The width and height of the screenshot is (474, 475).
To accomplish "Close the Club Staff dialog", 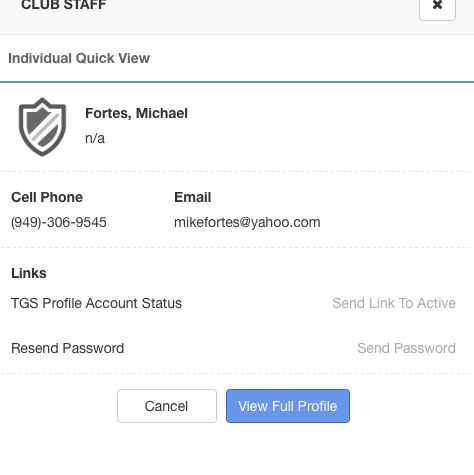I will click(x=437, y=6).
